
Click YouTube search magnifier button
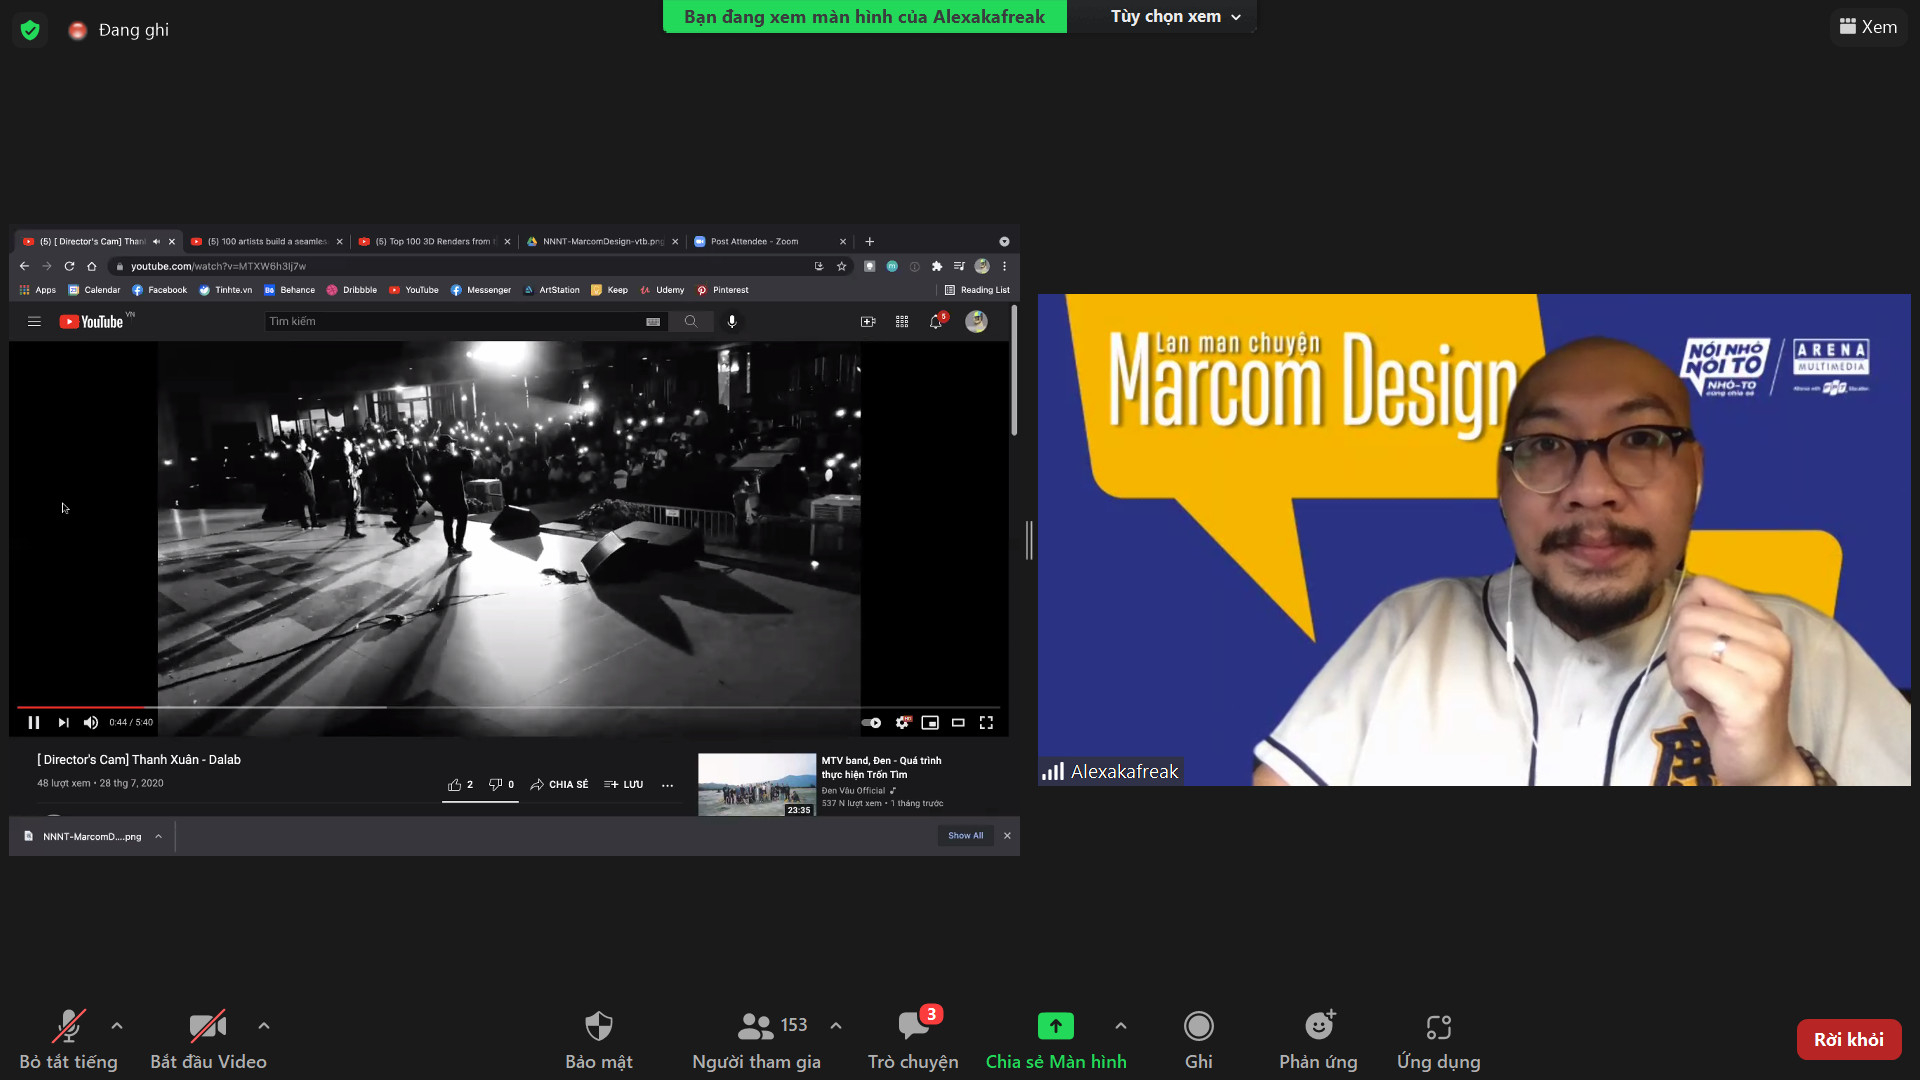point(690,321)
